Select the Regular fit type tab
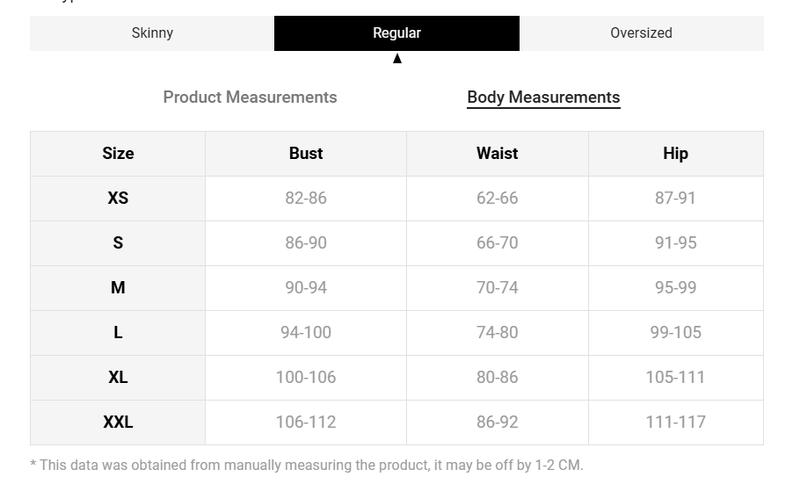The image size is (800, 484). click(397, 33)
